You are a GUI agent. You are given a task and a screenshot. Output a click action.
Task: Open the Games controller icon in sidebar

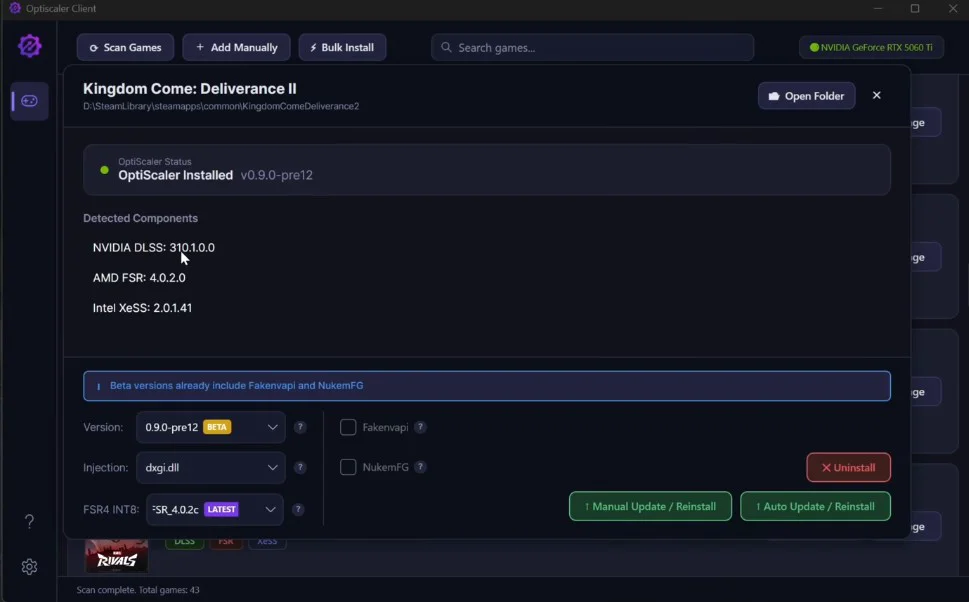click(x=30, y=101)
